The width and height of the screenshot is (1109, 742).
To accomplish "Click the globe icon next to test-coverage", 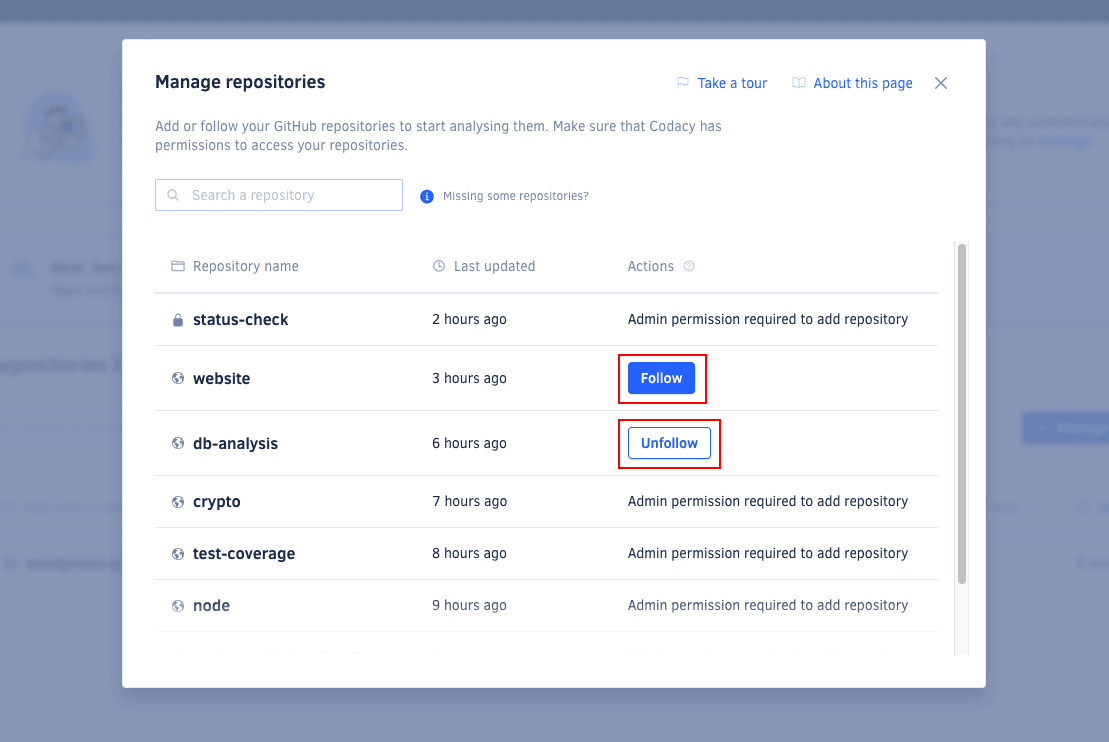I will tap(177, 553).
